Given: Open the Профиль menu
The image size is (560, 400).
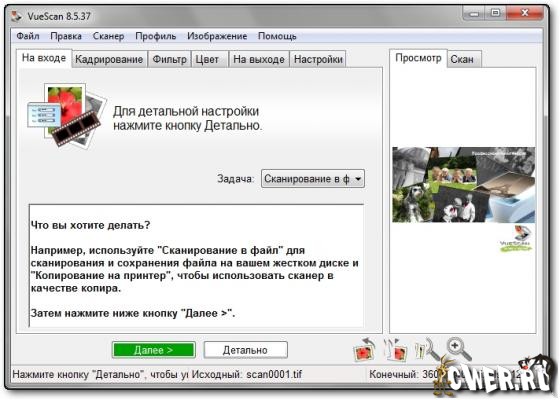Looking at the screenshot, I should point(155,36).
